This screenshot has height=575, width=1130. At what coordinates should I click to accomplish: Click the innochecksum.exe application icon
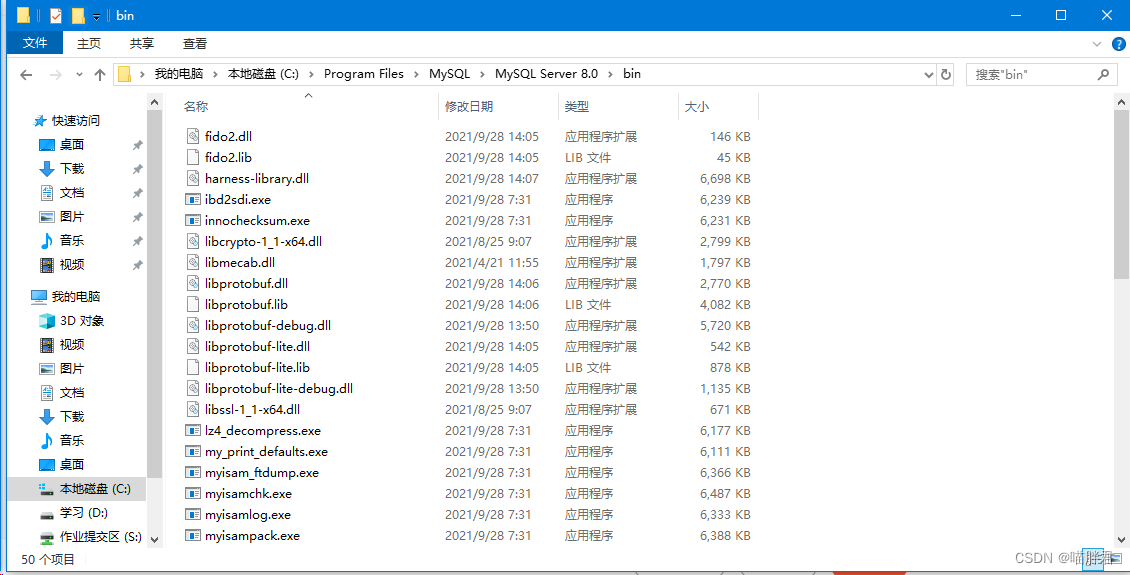pyautogui.click(x=192, y=220)
